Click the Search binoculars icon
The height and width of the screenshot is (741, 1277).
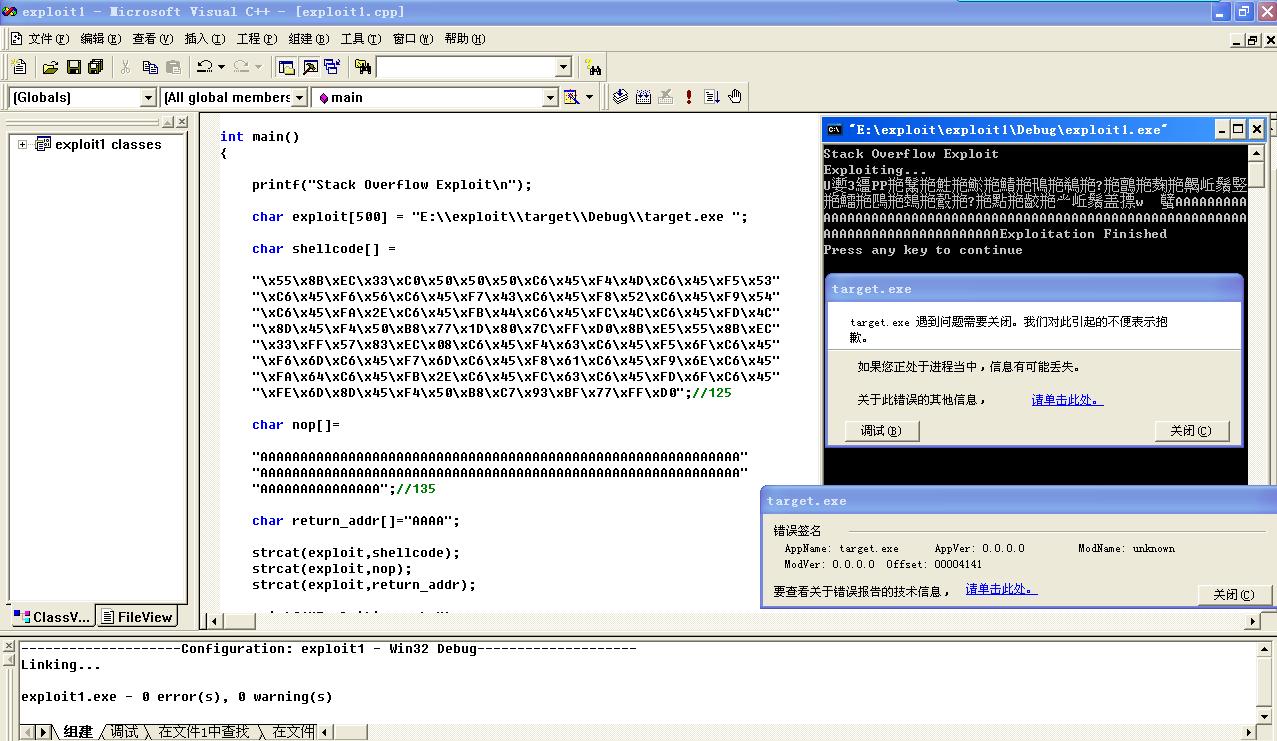pos(594,67)
